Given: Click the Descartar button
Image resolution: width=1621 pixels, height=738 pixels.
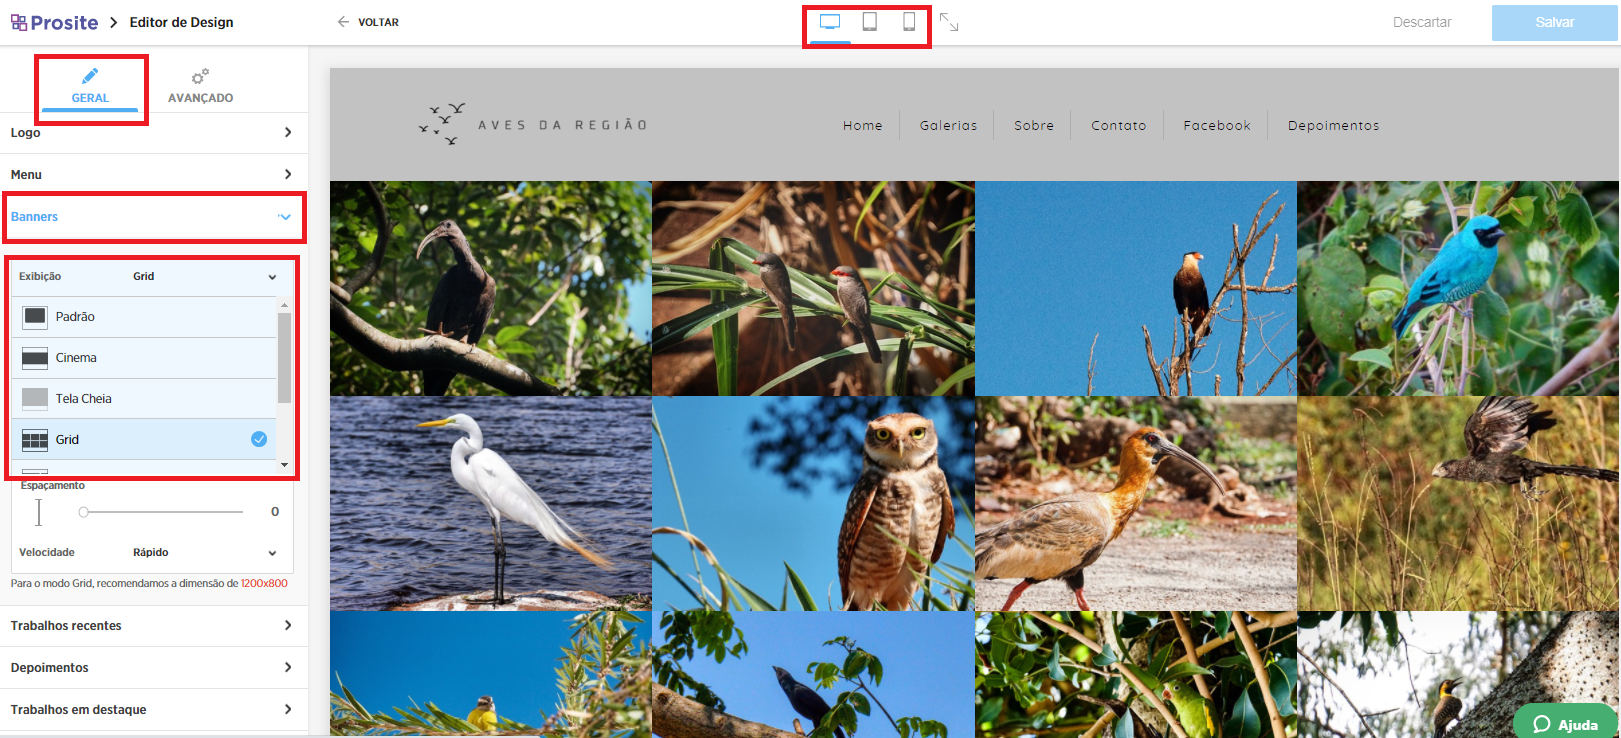Looking at the screenshot, I should point(1422,22).
